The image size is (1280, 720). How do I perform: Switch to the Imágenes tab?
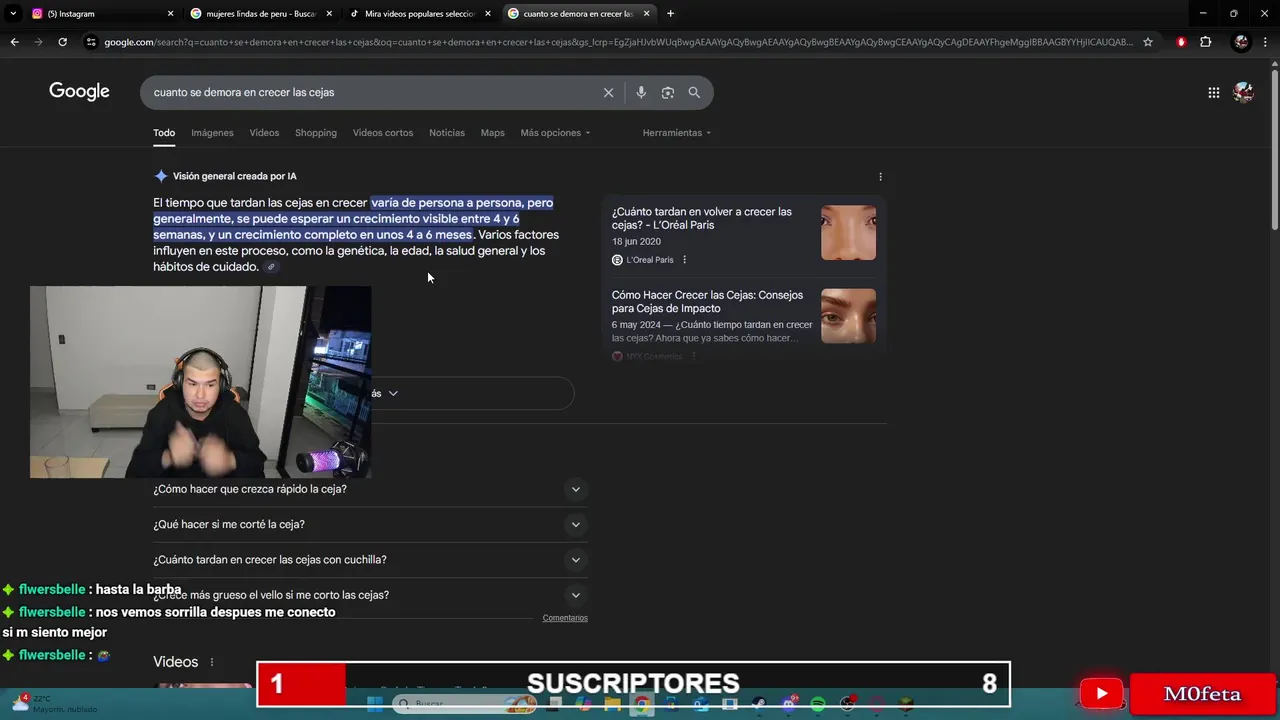click(x=212, y=132)
